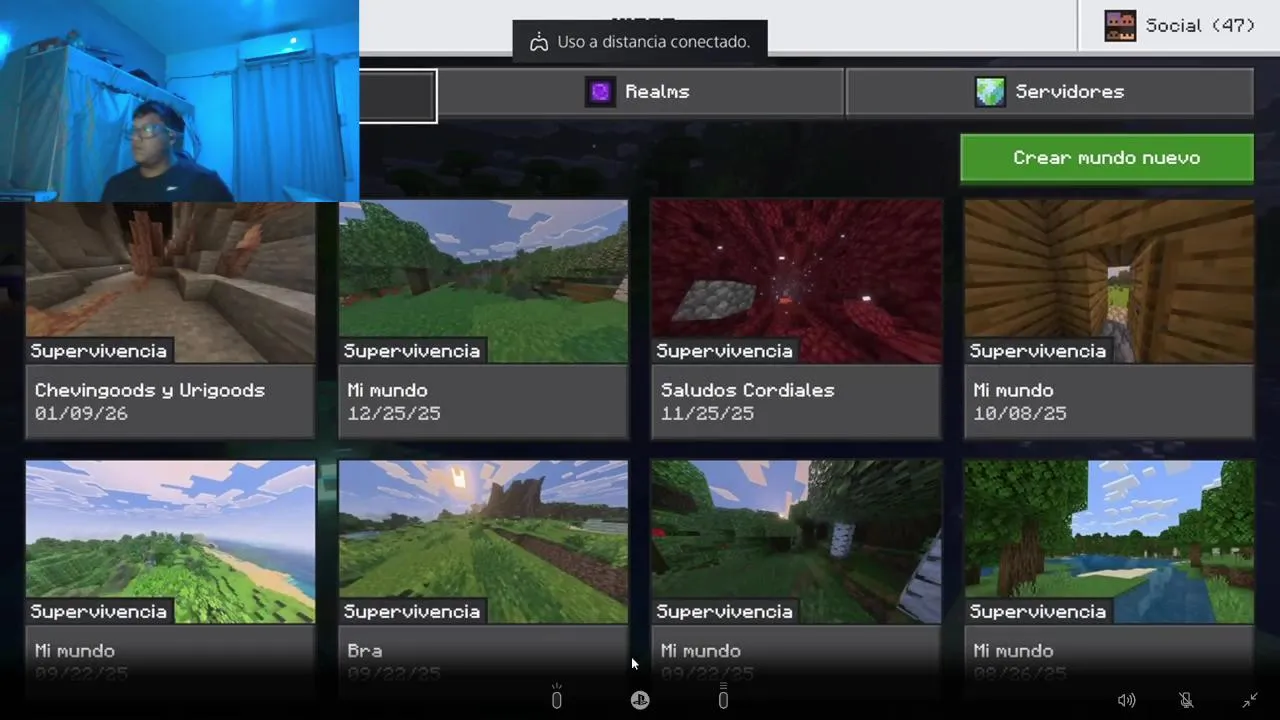This screenshot has height=720, width=1280.
Task: Adjust volume with the speaker icon
Action: click(x=1126, y=701)
